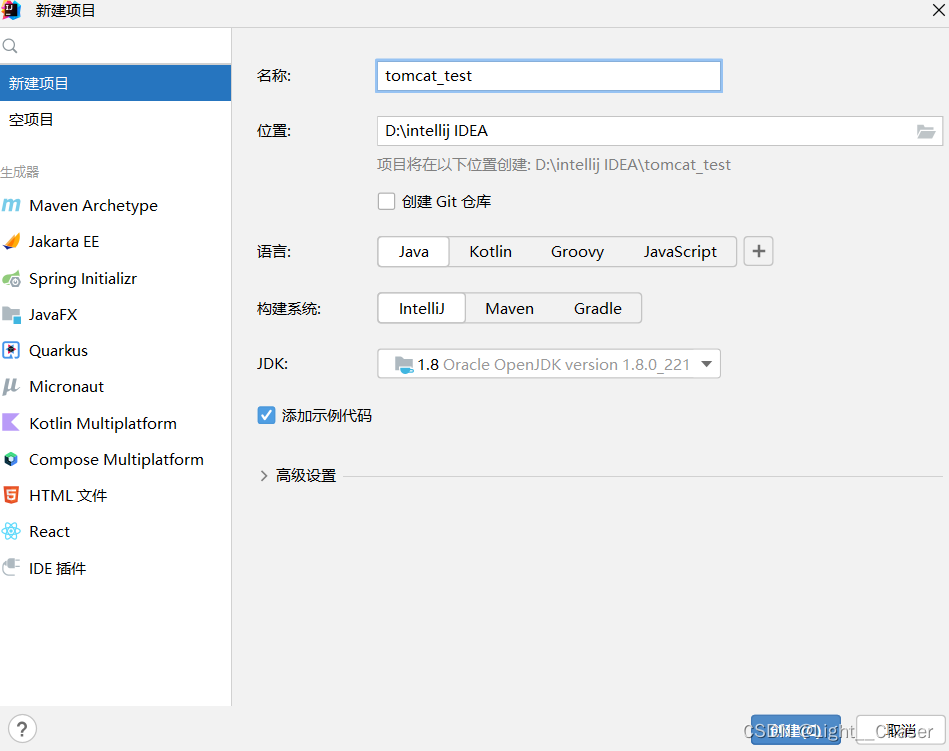The width and height of the screenshot is (949, 751).
Task: Click the Spring Initializr leaf icon
Action: point(11,278)
